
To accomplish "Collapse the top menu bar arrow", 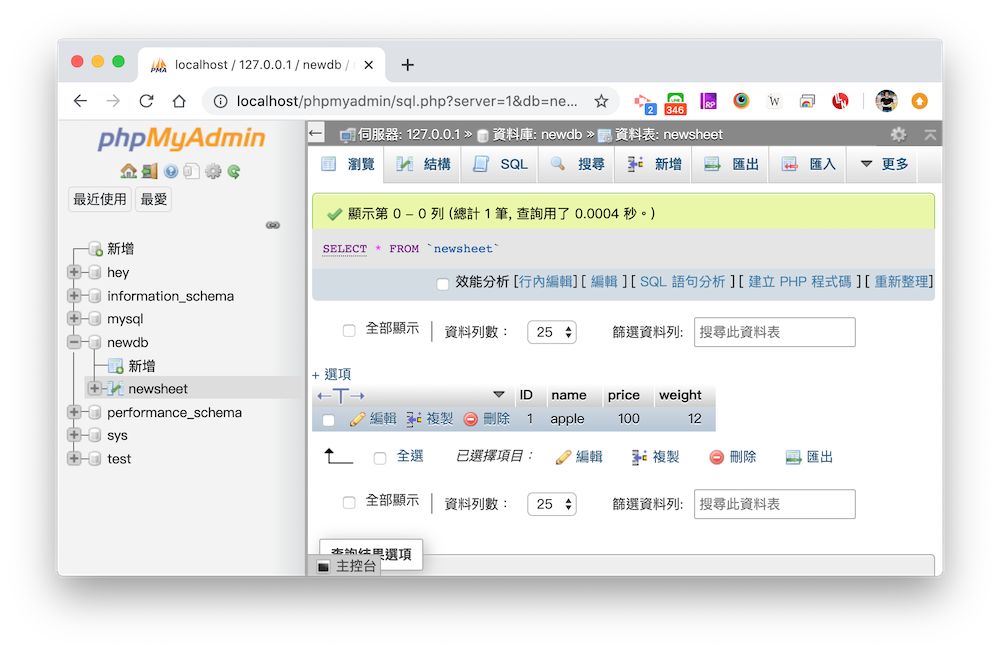I will [930, 135].
